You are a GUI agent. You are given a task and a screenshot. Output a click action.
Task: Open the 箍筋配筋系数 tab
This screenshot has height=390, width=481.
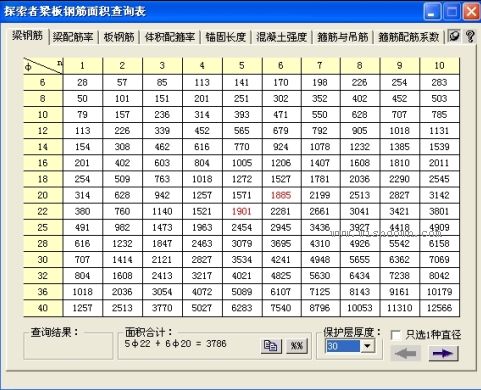tap(409, 37)
